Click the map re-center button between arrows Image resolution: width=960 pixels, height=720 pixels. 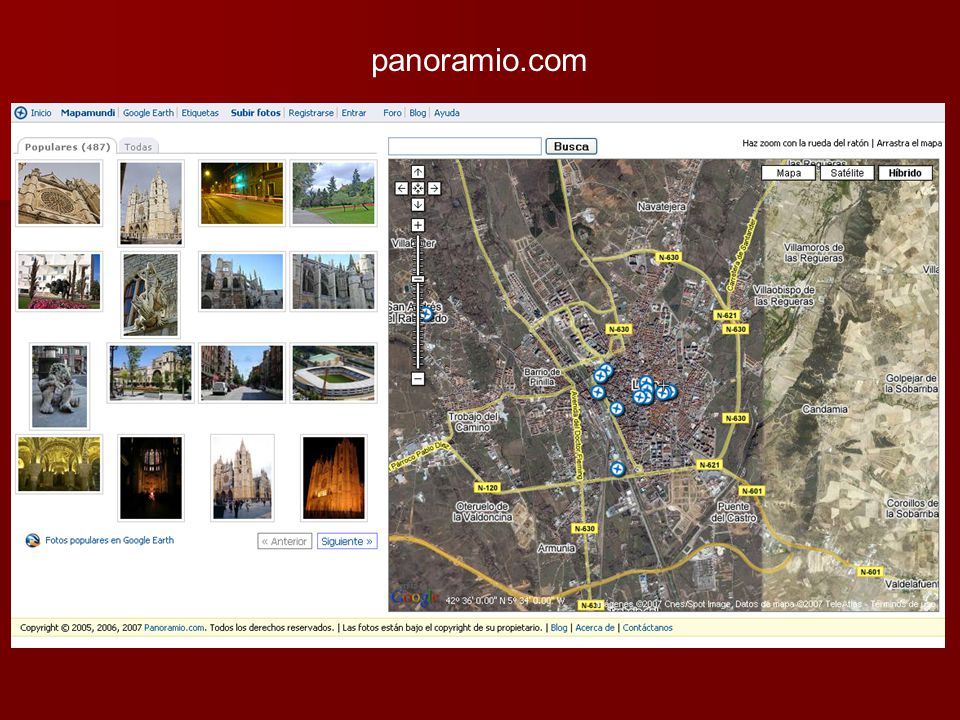pos(418,189)
